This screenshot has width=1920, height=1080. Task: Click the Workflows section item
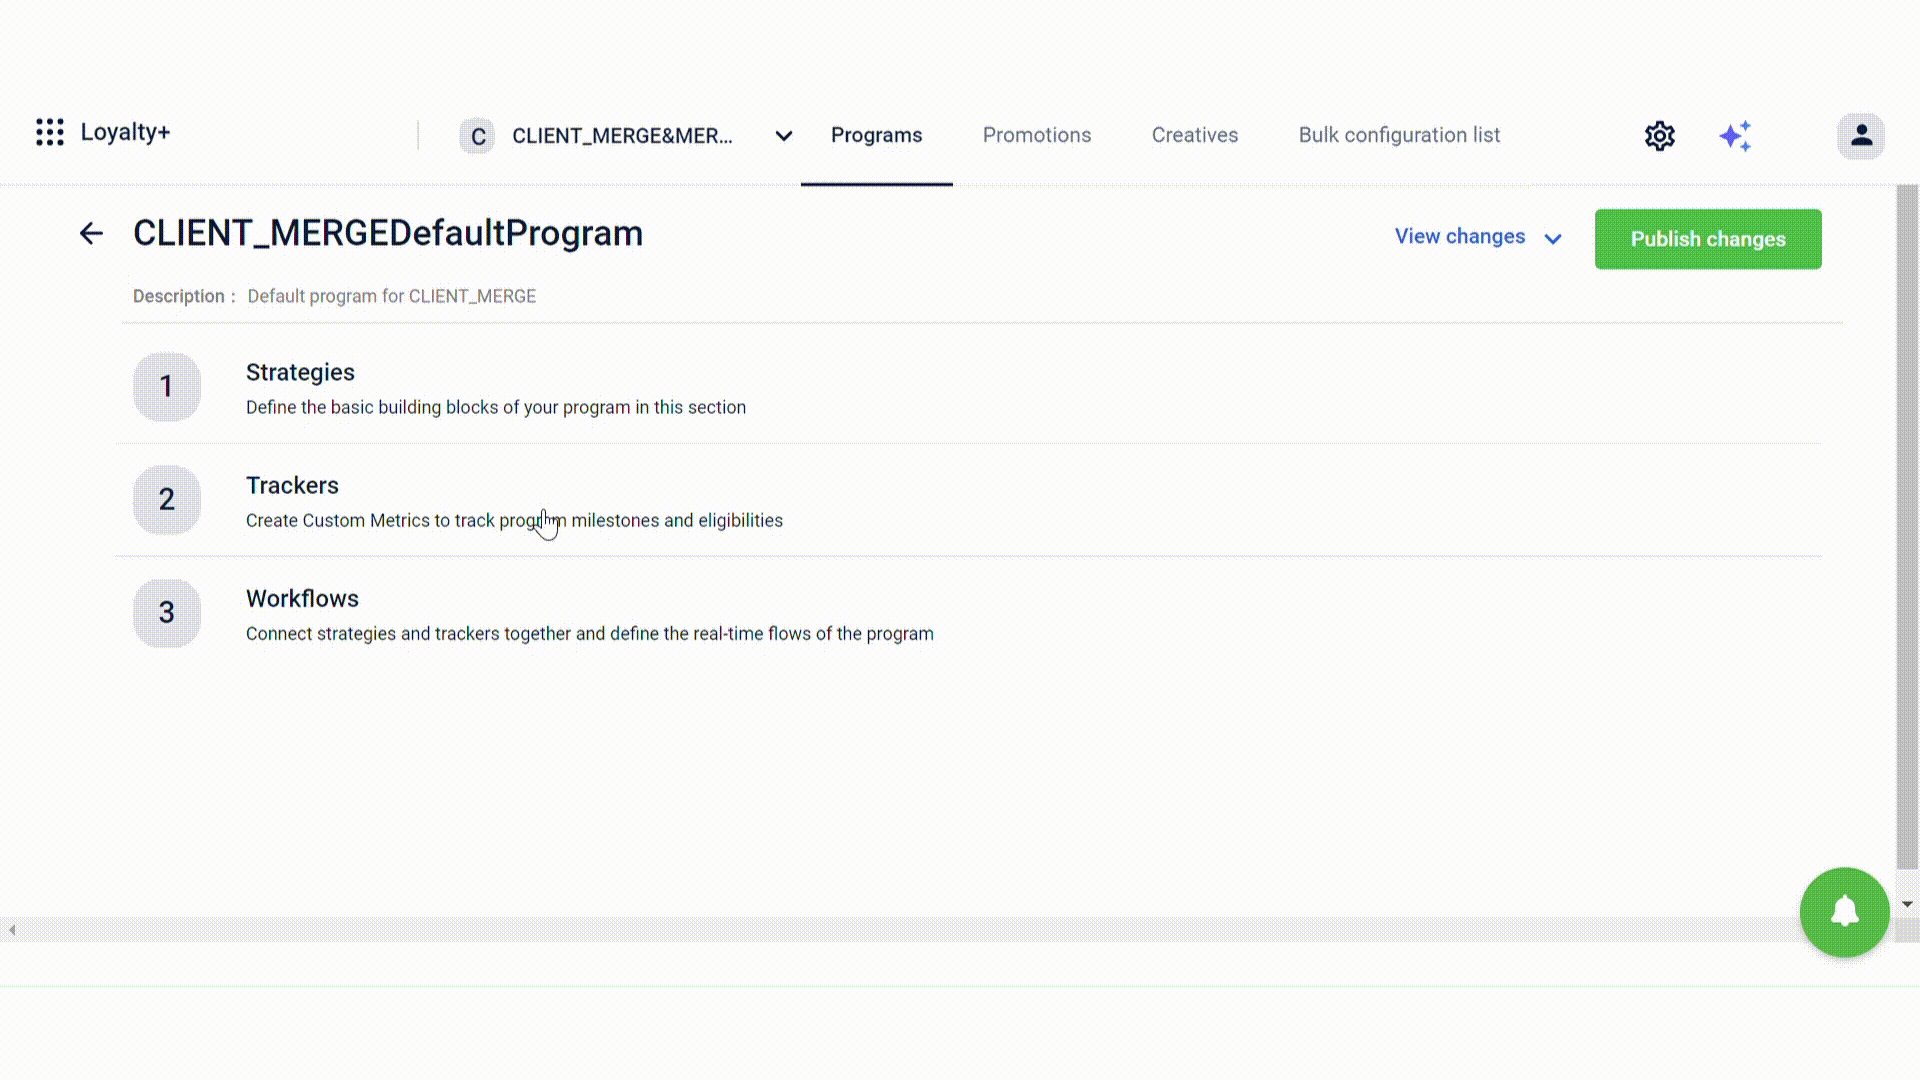(302, 597)
